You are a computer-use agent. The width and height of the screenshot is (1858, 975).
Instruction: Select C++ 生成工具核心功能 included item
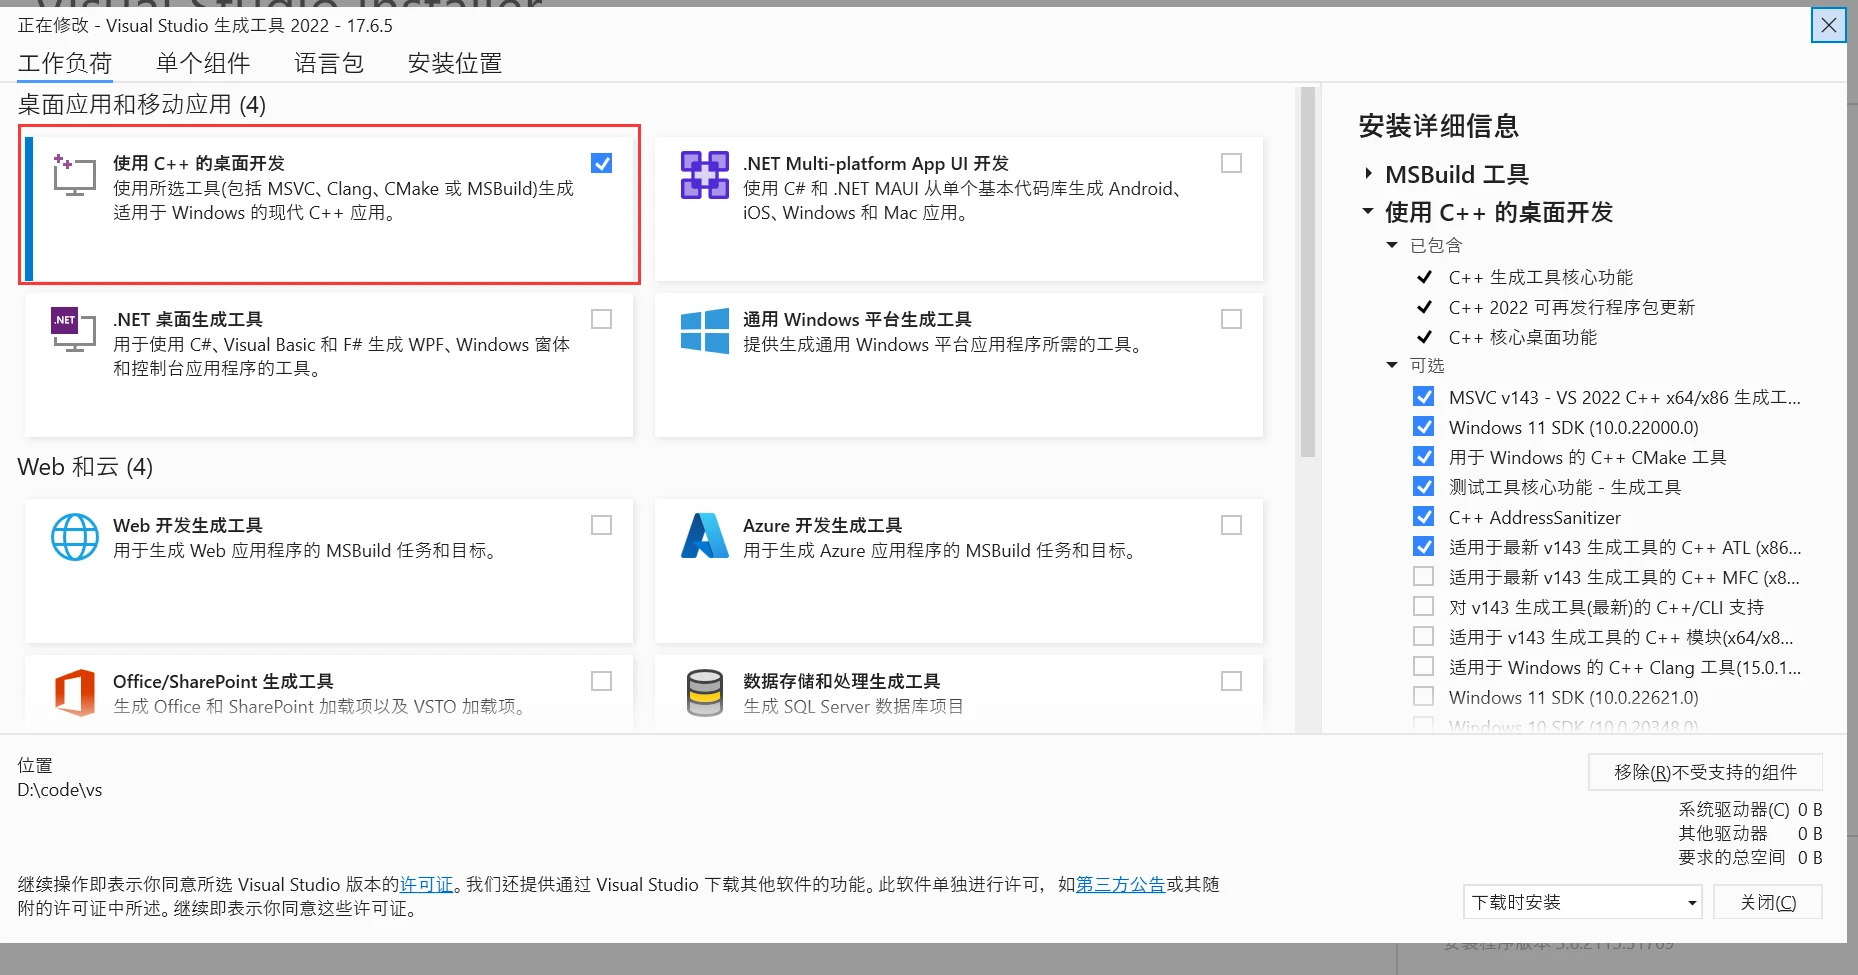point(1541,277)
